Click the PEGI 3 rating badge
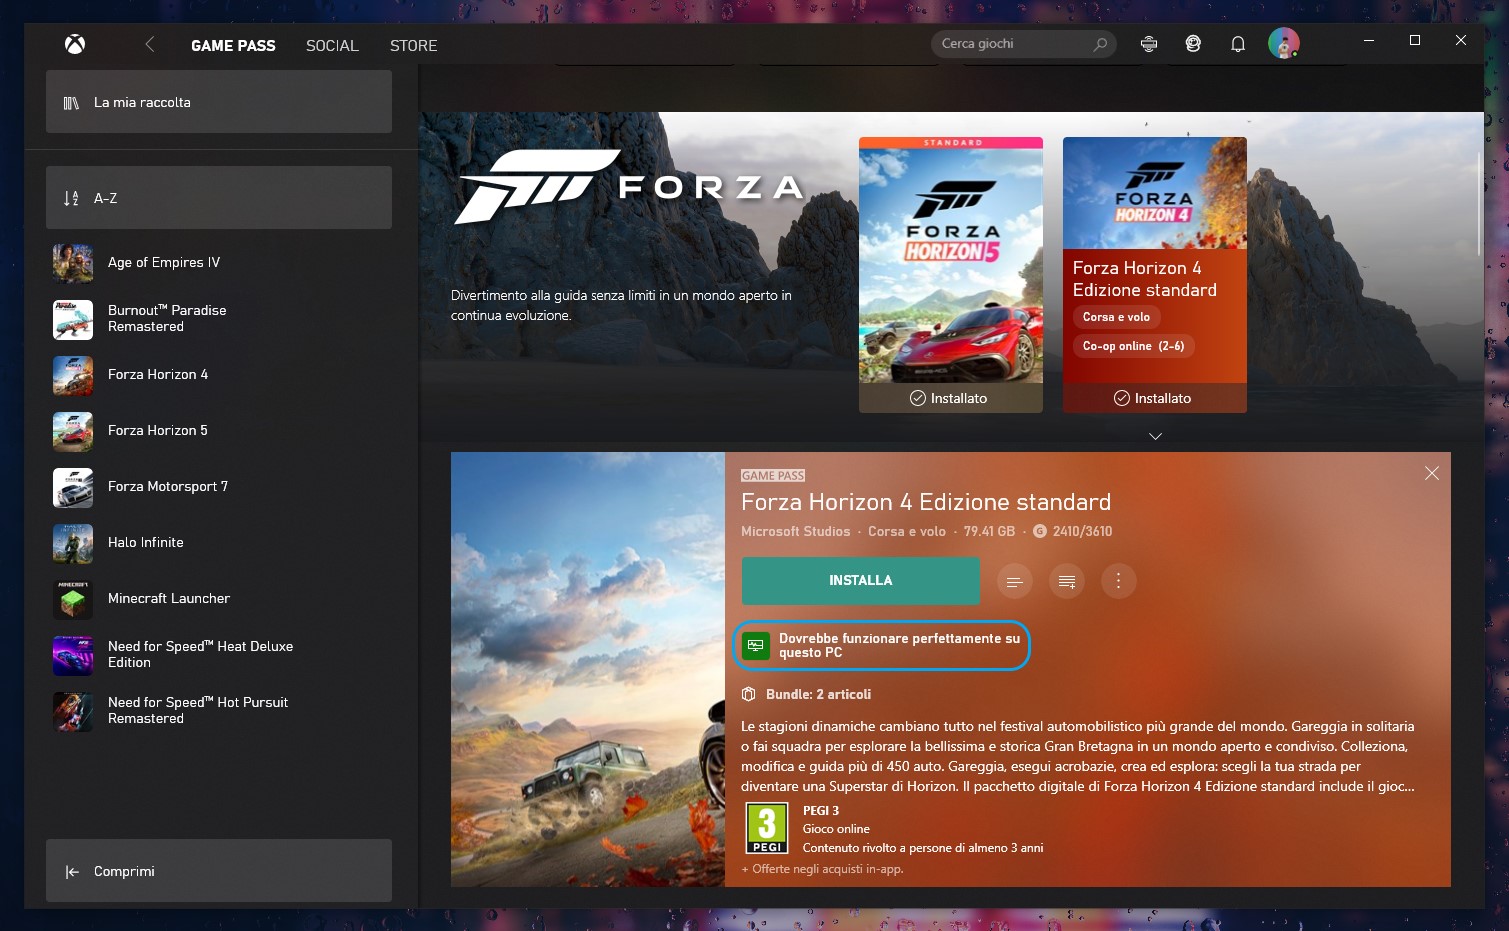Screen dimensions: 1509x931 click(767, 828)
